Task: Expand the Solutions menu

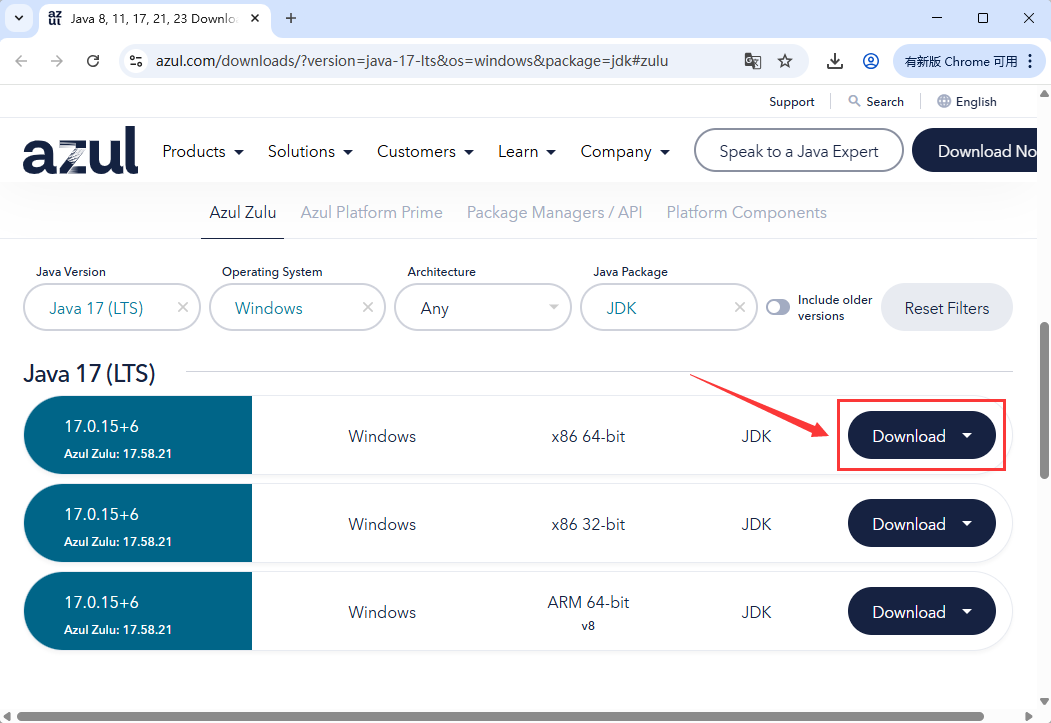Action: [x=310, y=151]
